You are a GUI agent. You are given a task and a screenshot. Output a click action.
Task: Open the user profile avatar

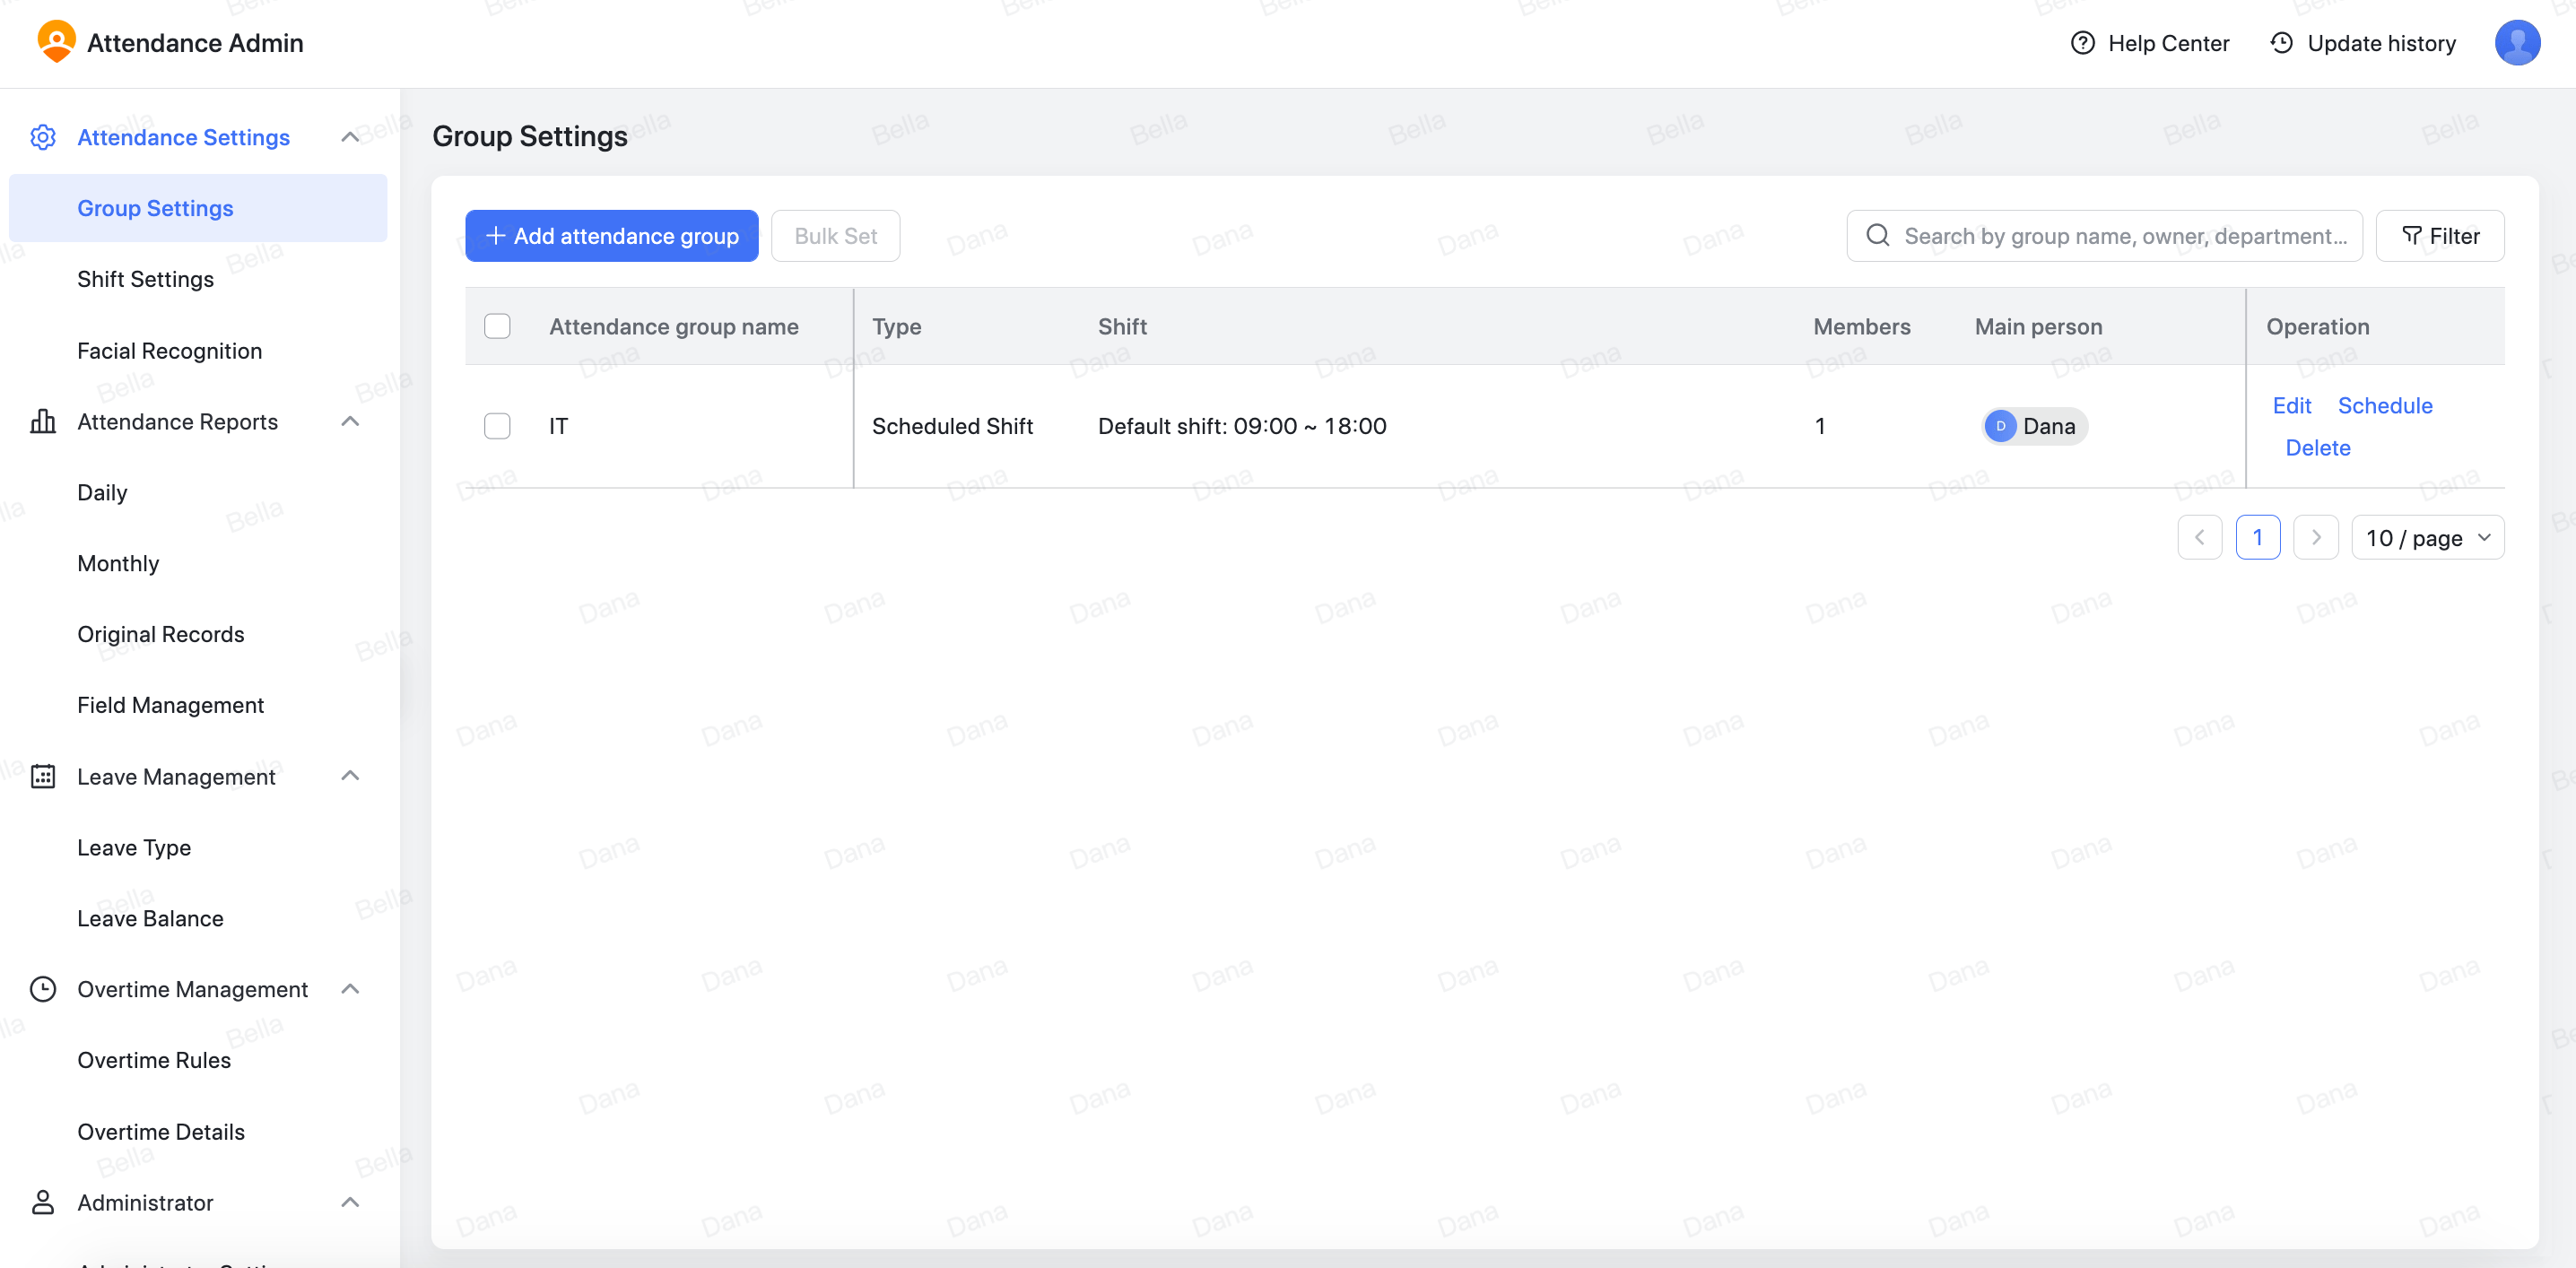click(2516, 43)
